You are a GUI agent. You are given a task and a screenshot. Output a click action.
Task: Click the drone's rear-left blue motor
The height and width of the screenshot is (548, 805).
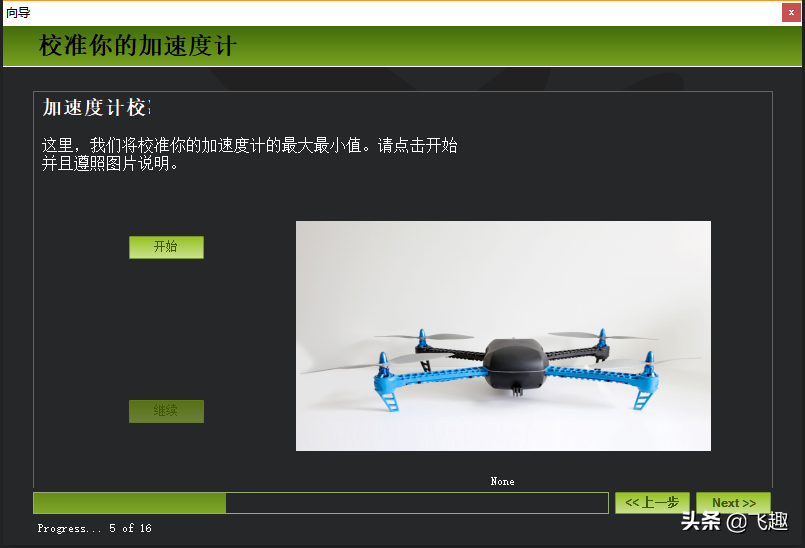[422, 339]
